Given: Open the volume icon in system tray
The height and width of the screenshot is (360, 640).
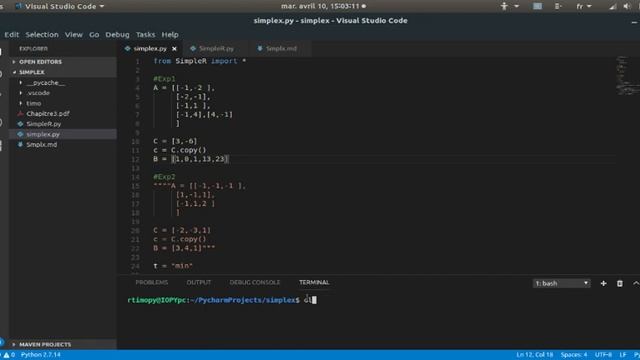Looking at the screenshot, I should tap(627, 6).
